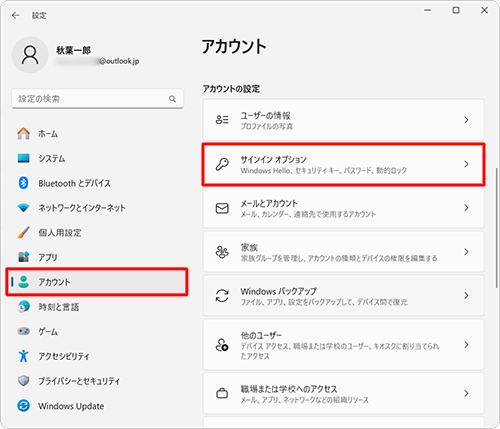Click chevron on Windows バックアップ row
Screen dimensions: 500x429
point(466,296)
